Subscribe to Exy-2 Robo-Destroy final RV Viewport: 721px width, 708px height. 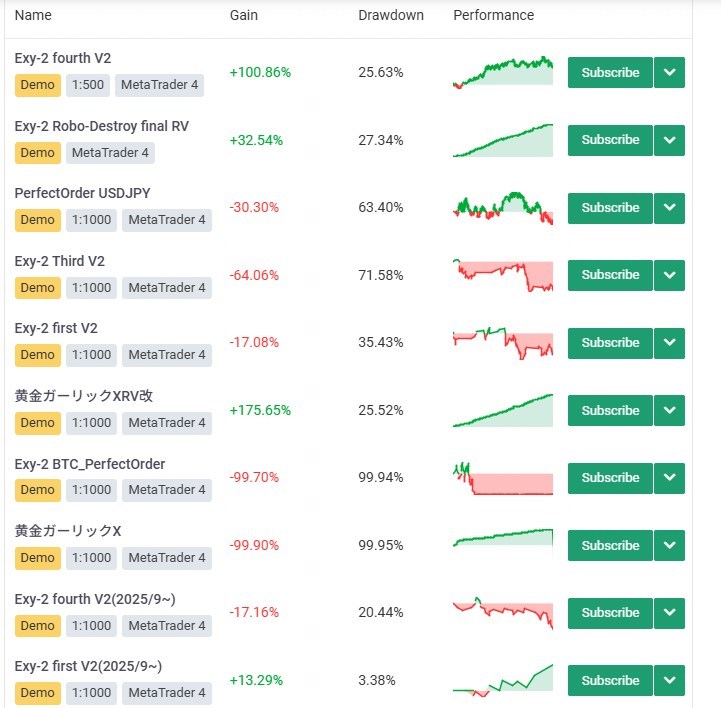point(609,140)
